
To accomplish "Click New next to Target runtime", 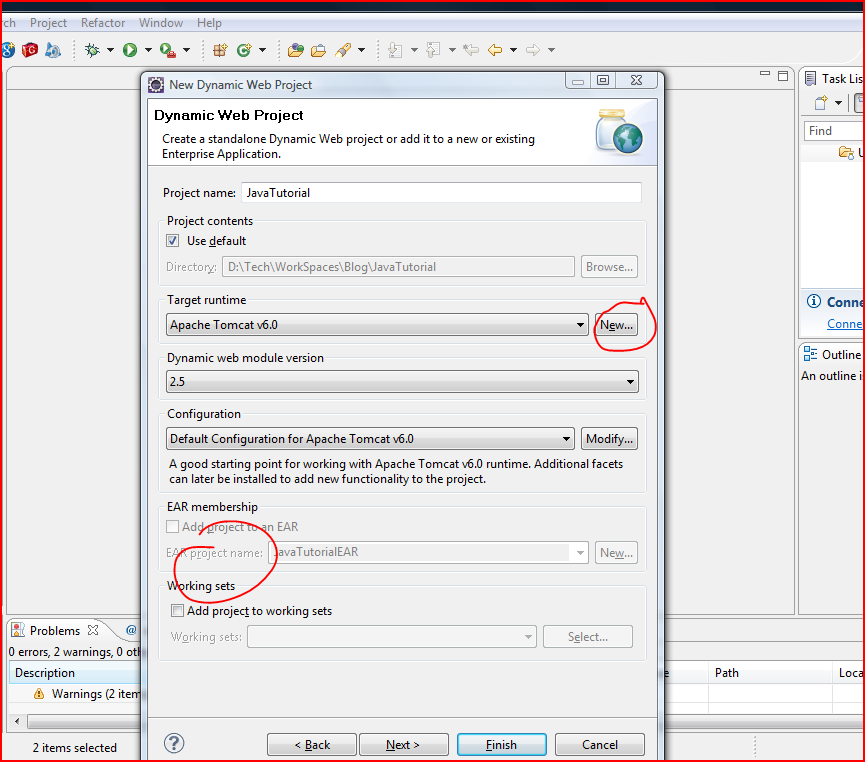I will [616, 324].
